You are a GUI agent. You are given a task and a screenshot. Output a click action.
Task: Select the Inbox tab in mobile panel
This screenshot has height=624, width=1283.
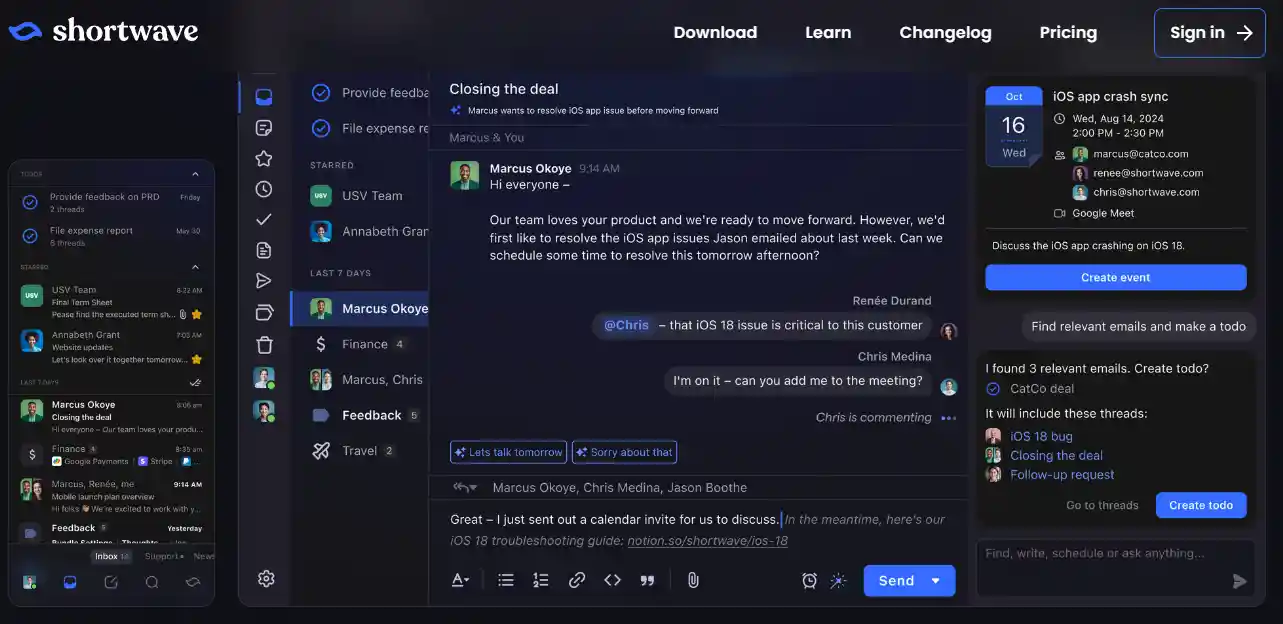[112, 556]
